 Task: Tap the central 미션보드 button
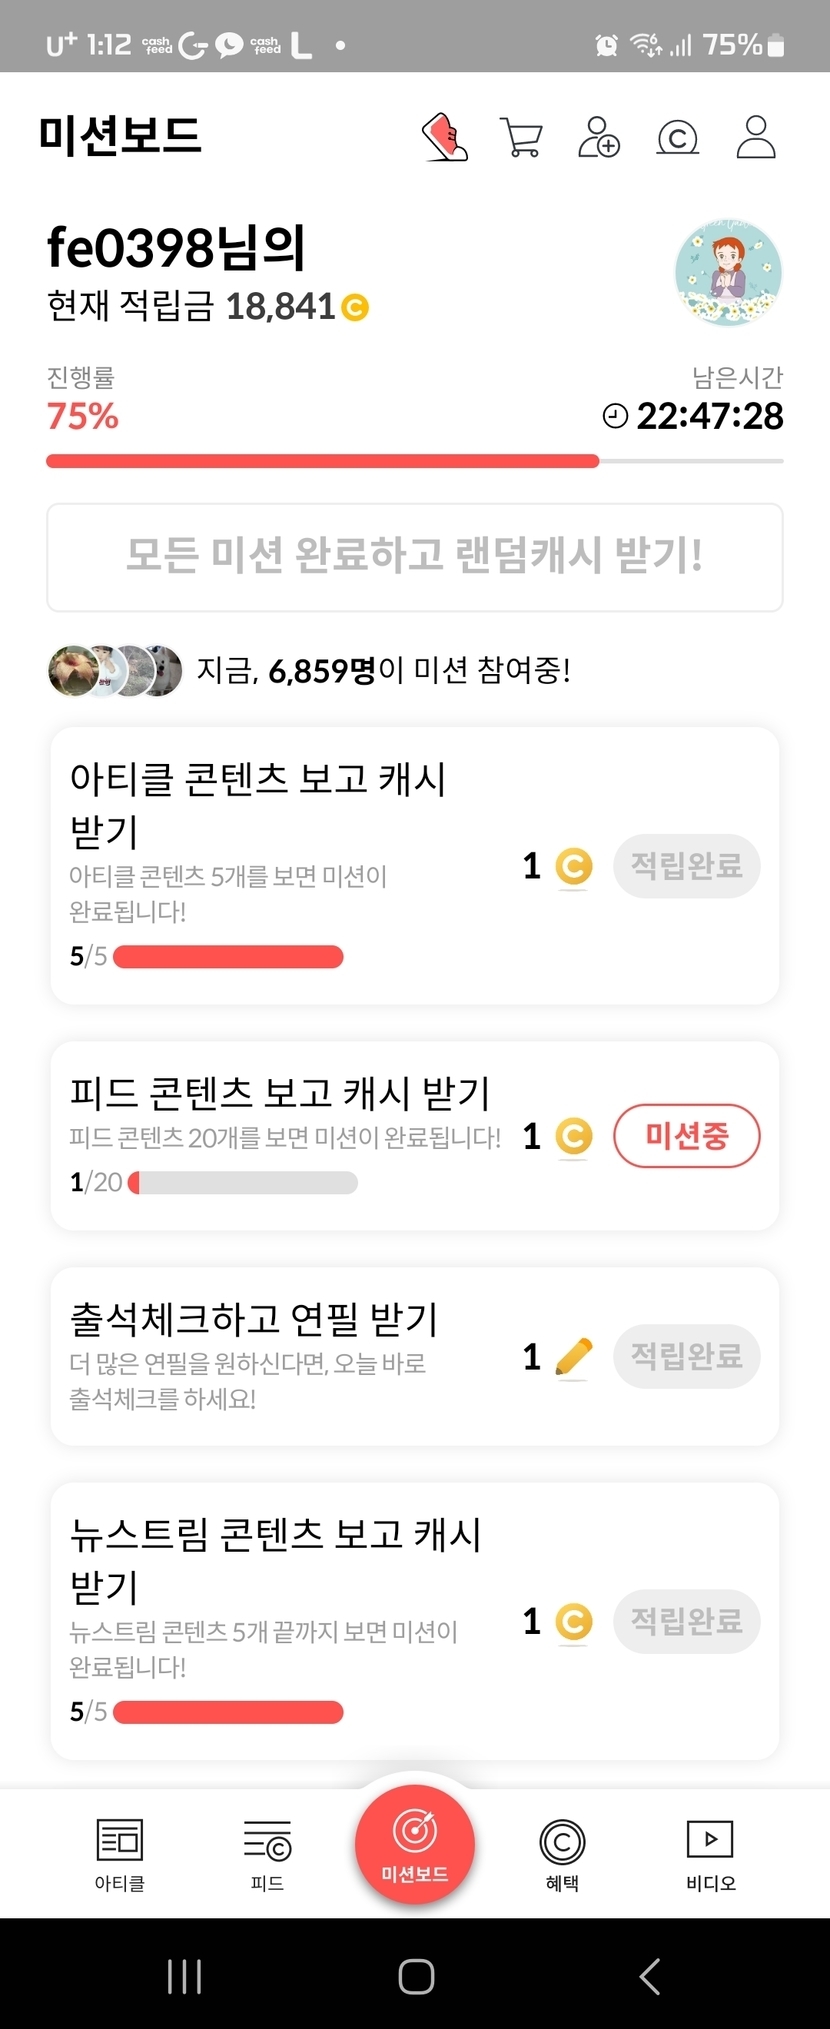pyautogui.click(x=414, y=1844)
